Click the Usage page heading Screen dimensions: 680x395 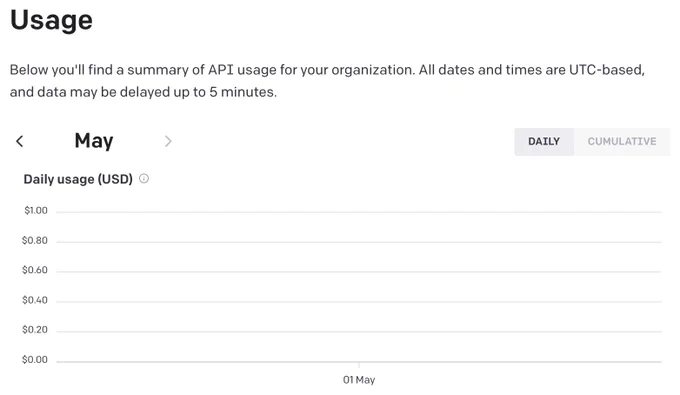(x=51, y=20)
